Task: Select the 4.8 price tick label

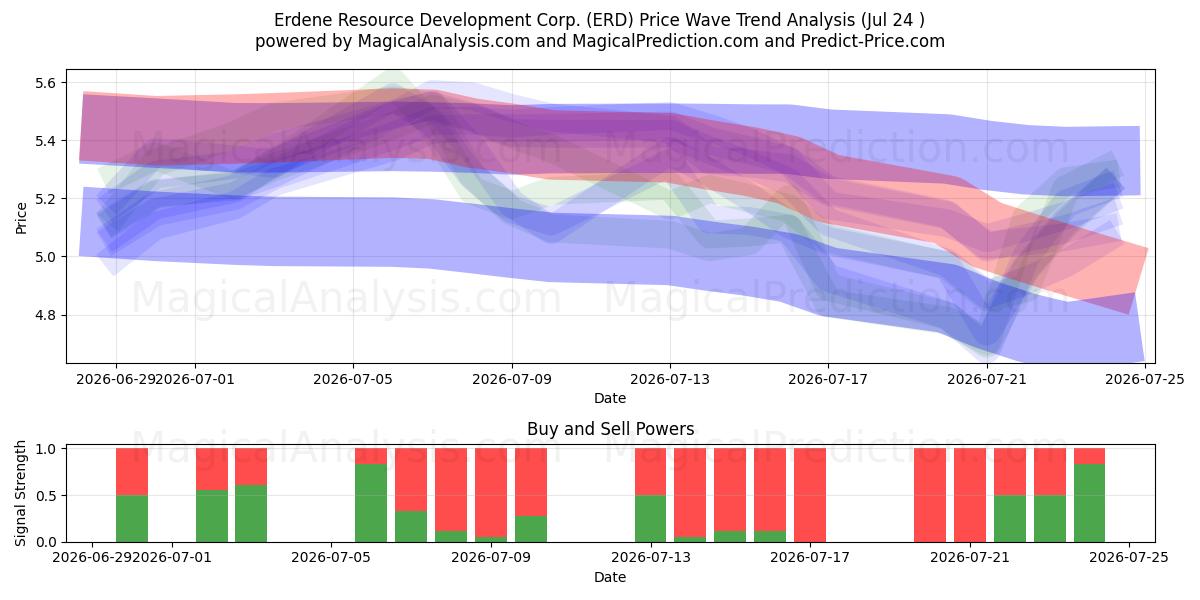Action: pyautogui.click(x=48, y=315)
